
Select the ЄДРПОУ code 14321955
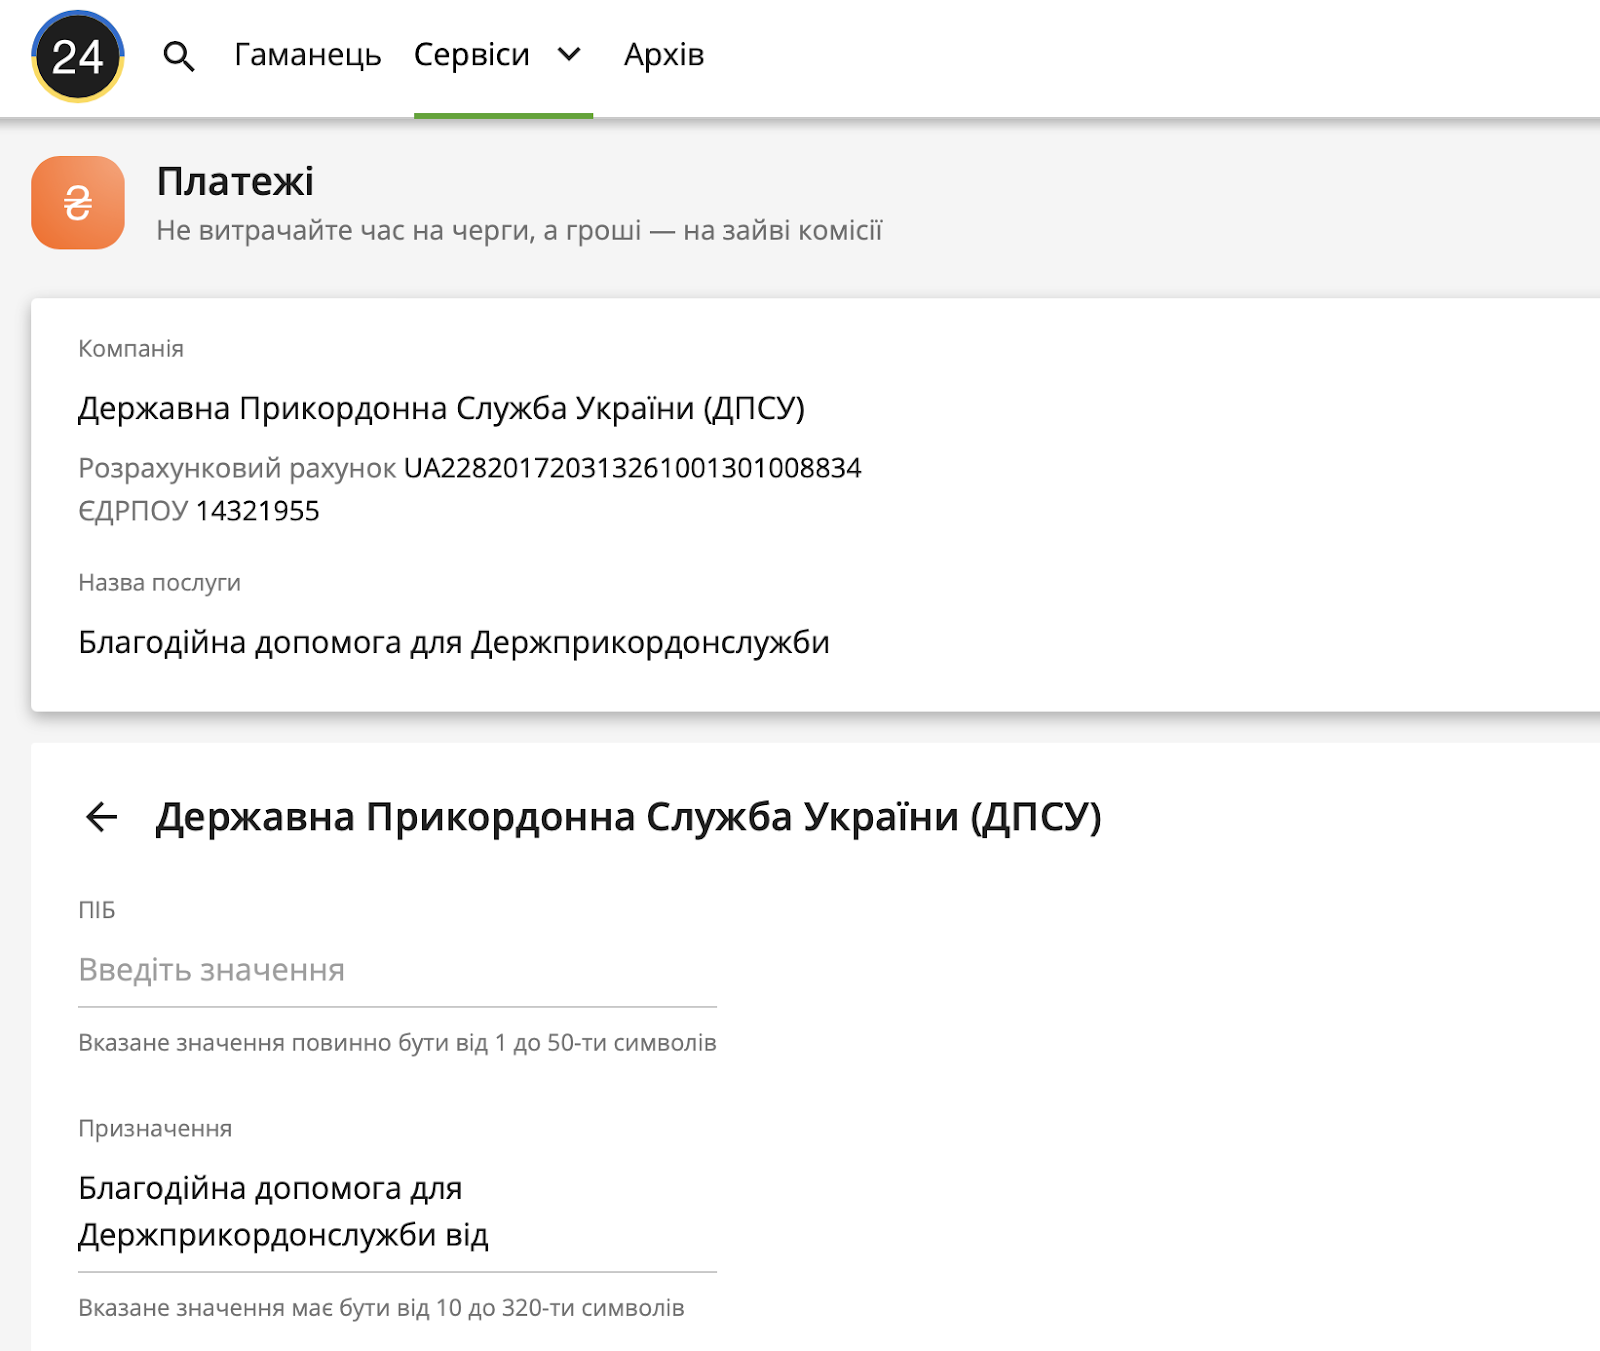point(258,511)
